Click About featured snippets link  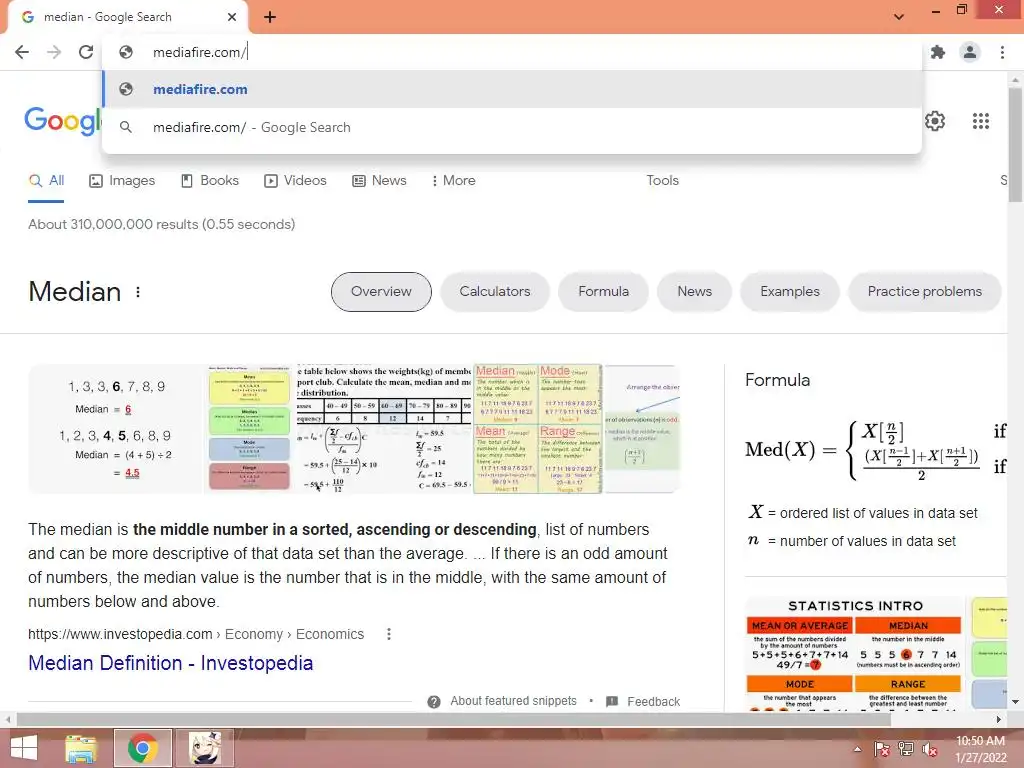(x=513, y=701)
